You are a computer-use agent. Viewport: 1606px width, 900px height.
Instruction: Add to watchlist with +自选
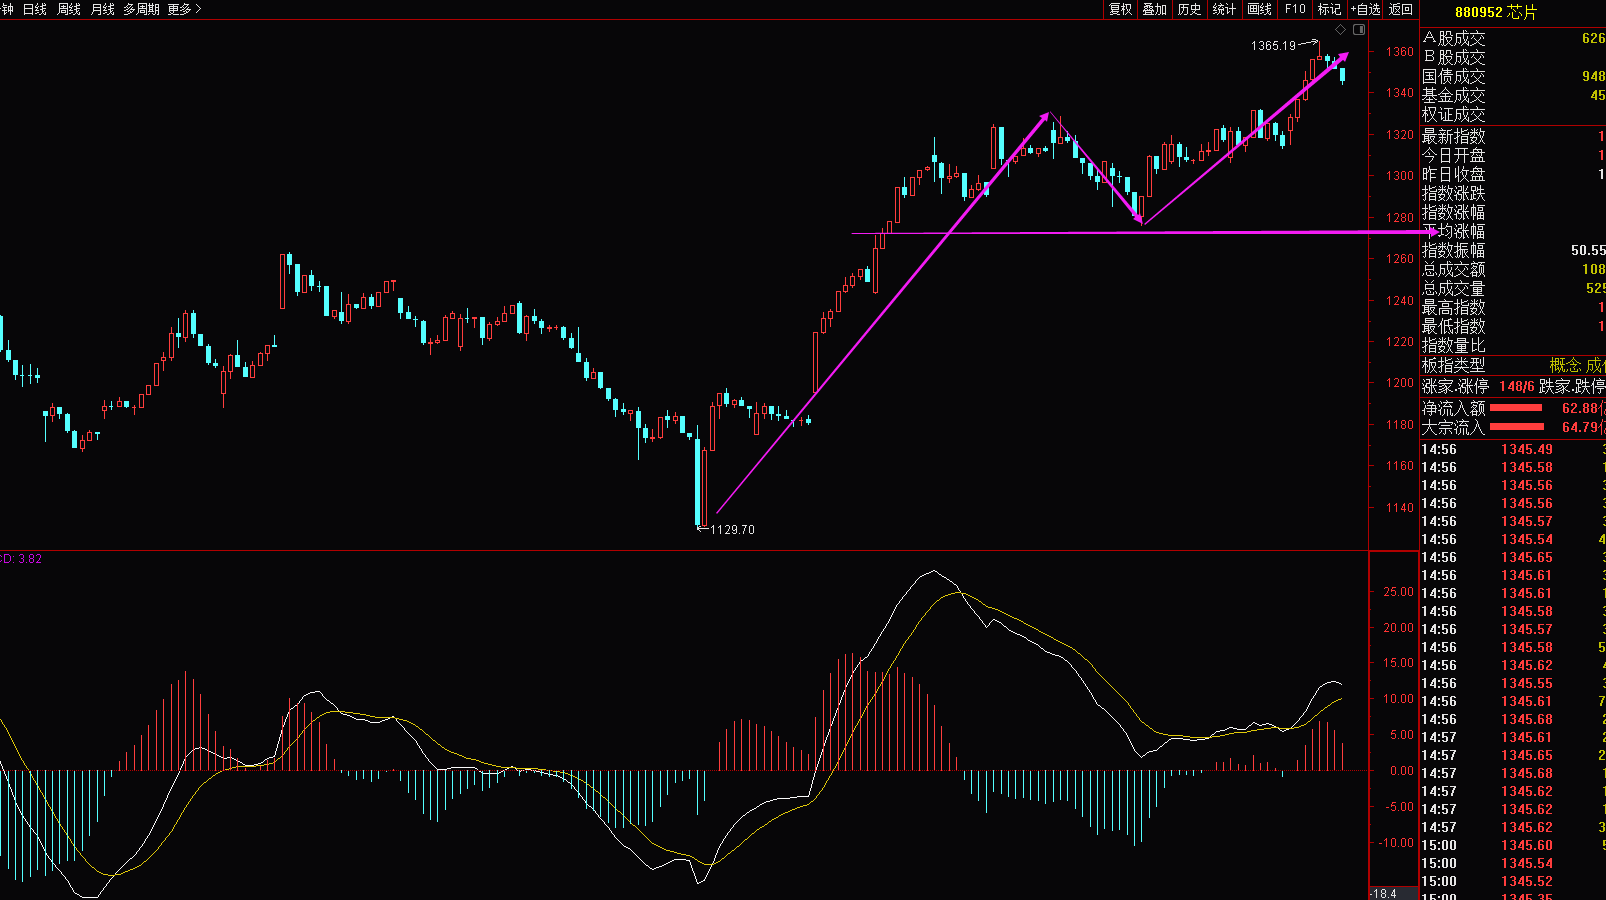pyautogui.click(x=1365, y=9)
